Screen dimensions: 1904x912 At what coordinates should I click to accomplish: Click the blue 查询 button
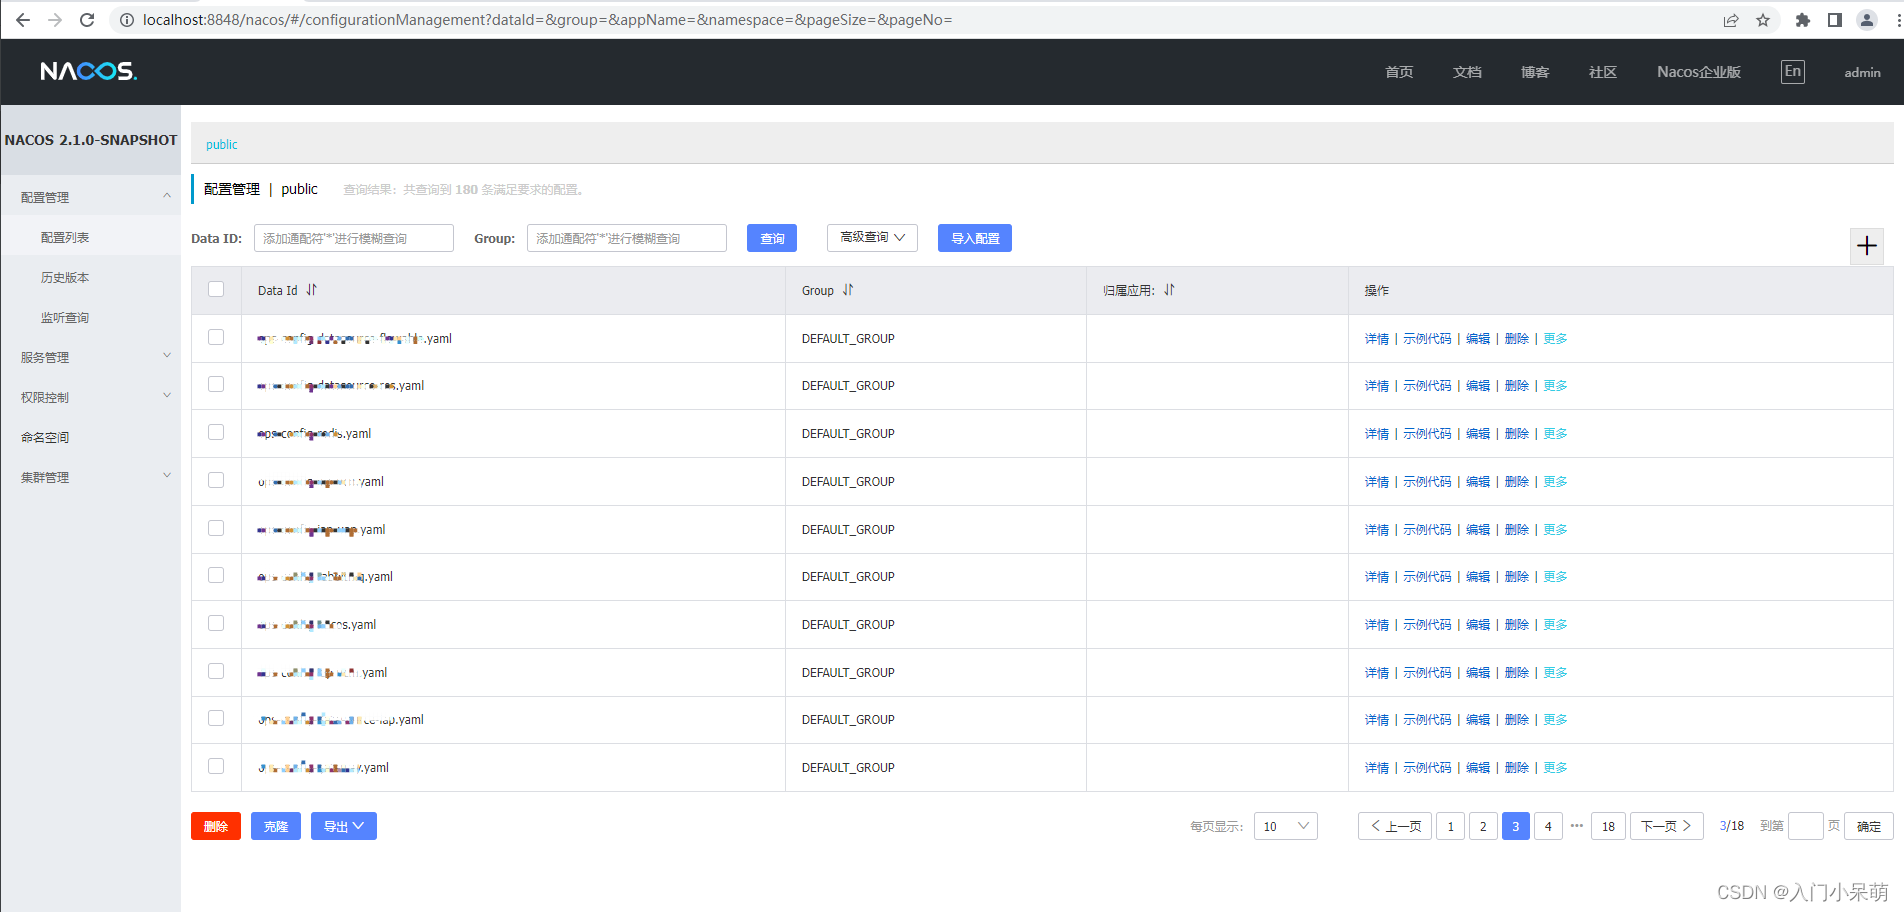pyautogui.click(x=772, y=238)
